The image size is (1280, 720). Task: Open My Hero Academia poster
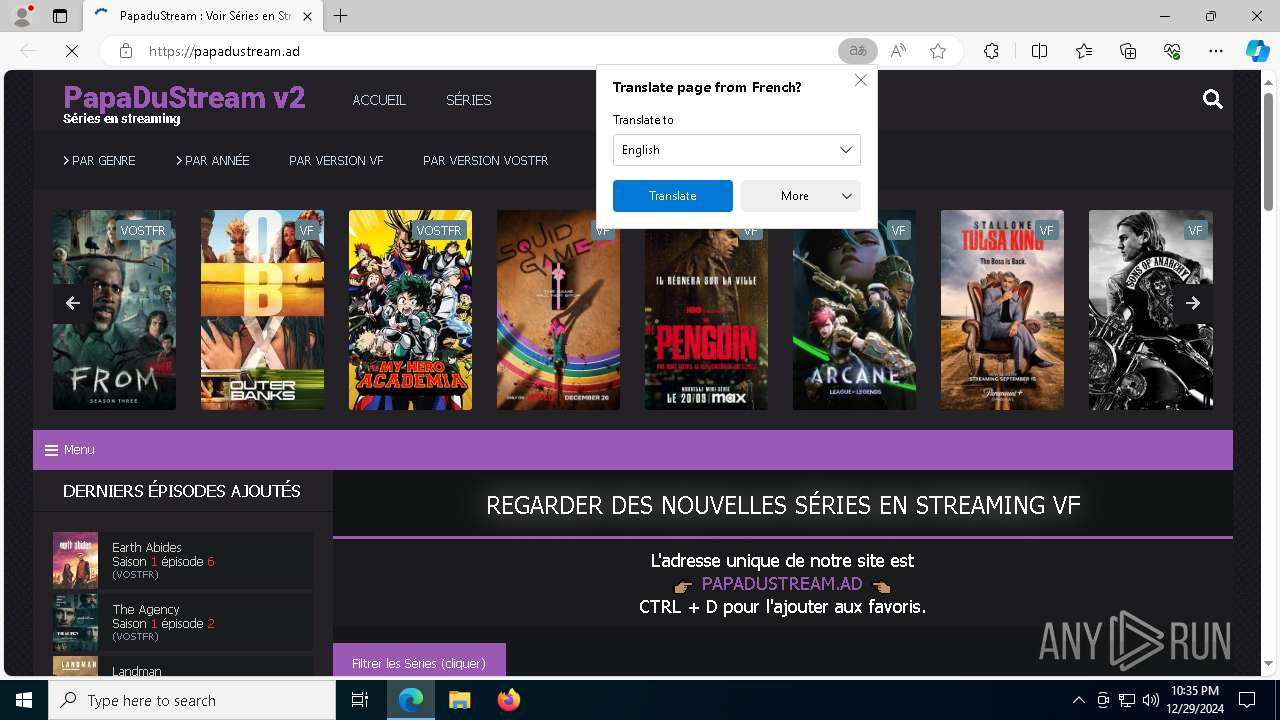pos(410,310)
